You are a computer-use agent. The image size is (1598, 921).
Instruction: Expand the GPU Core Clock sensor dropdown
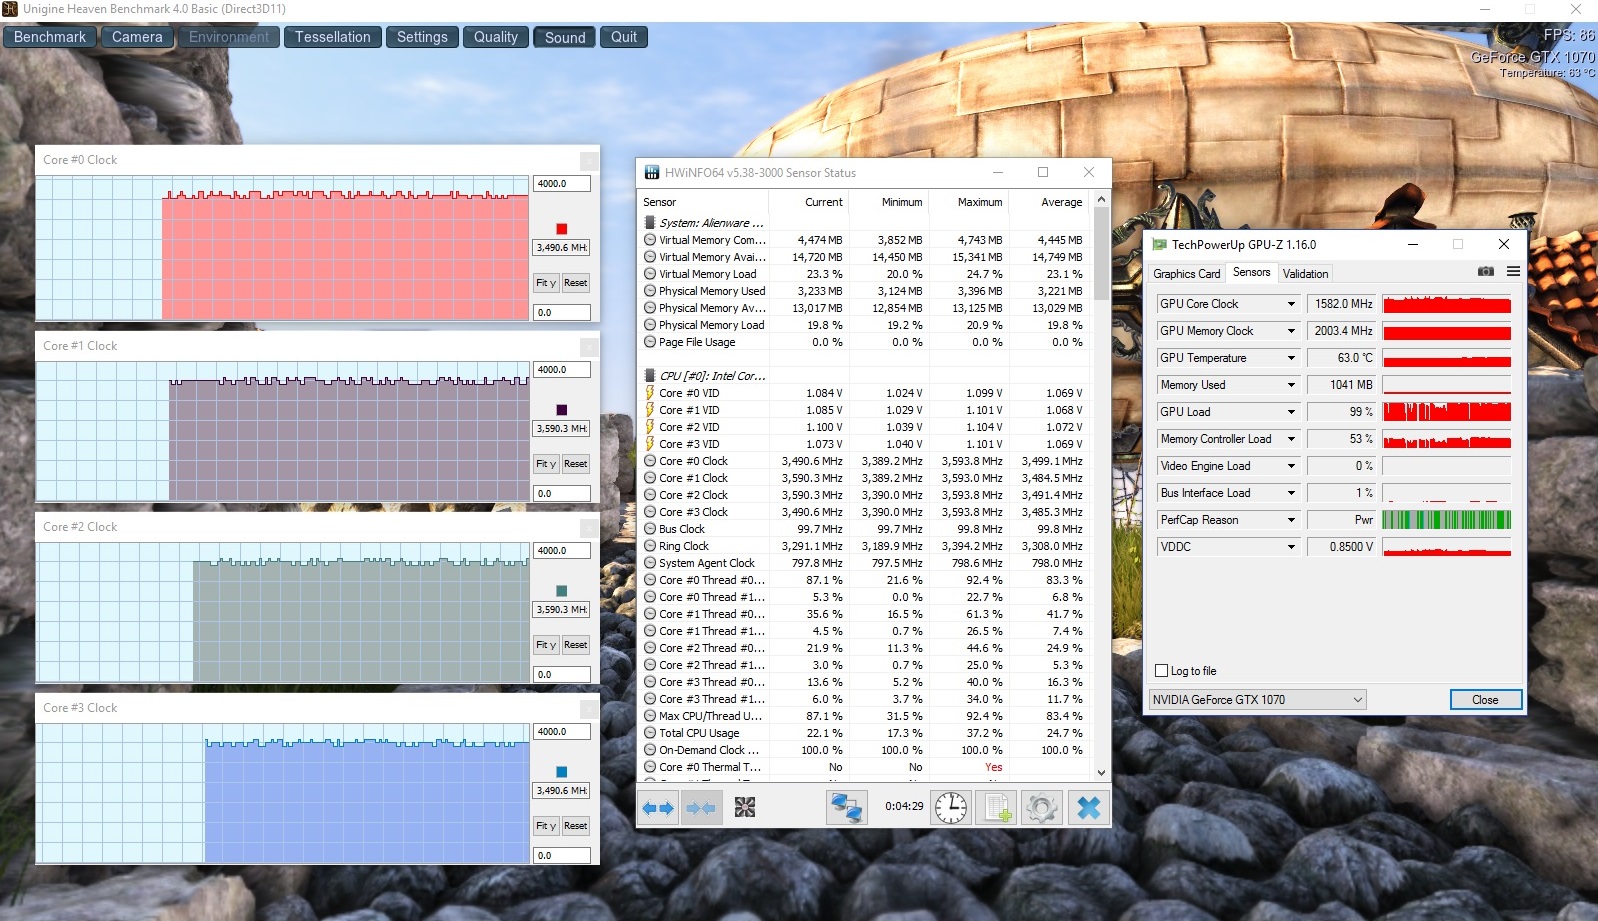(x=1290, y=304)
